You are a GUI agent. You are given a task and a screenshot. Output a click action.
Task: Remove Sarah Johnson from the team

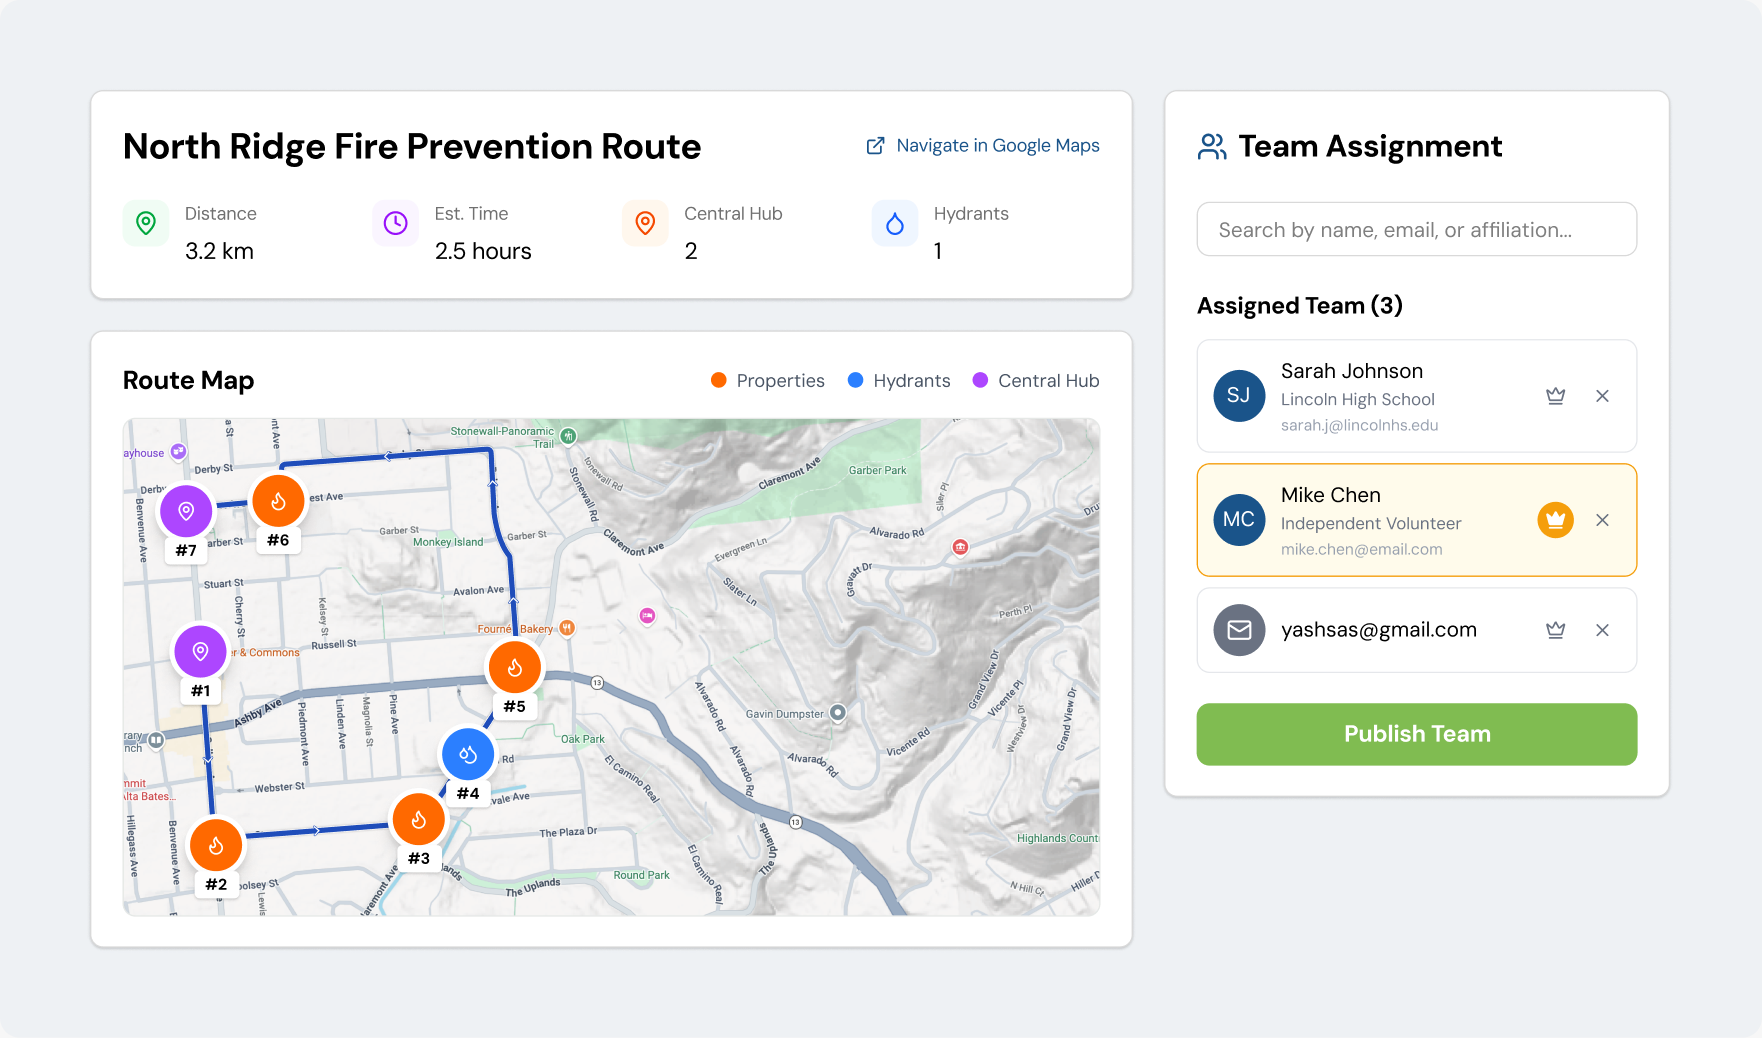pyautogui.click(x=1602, y=396)
